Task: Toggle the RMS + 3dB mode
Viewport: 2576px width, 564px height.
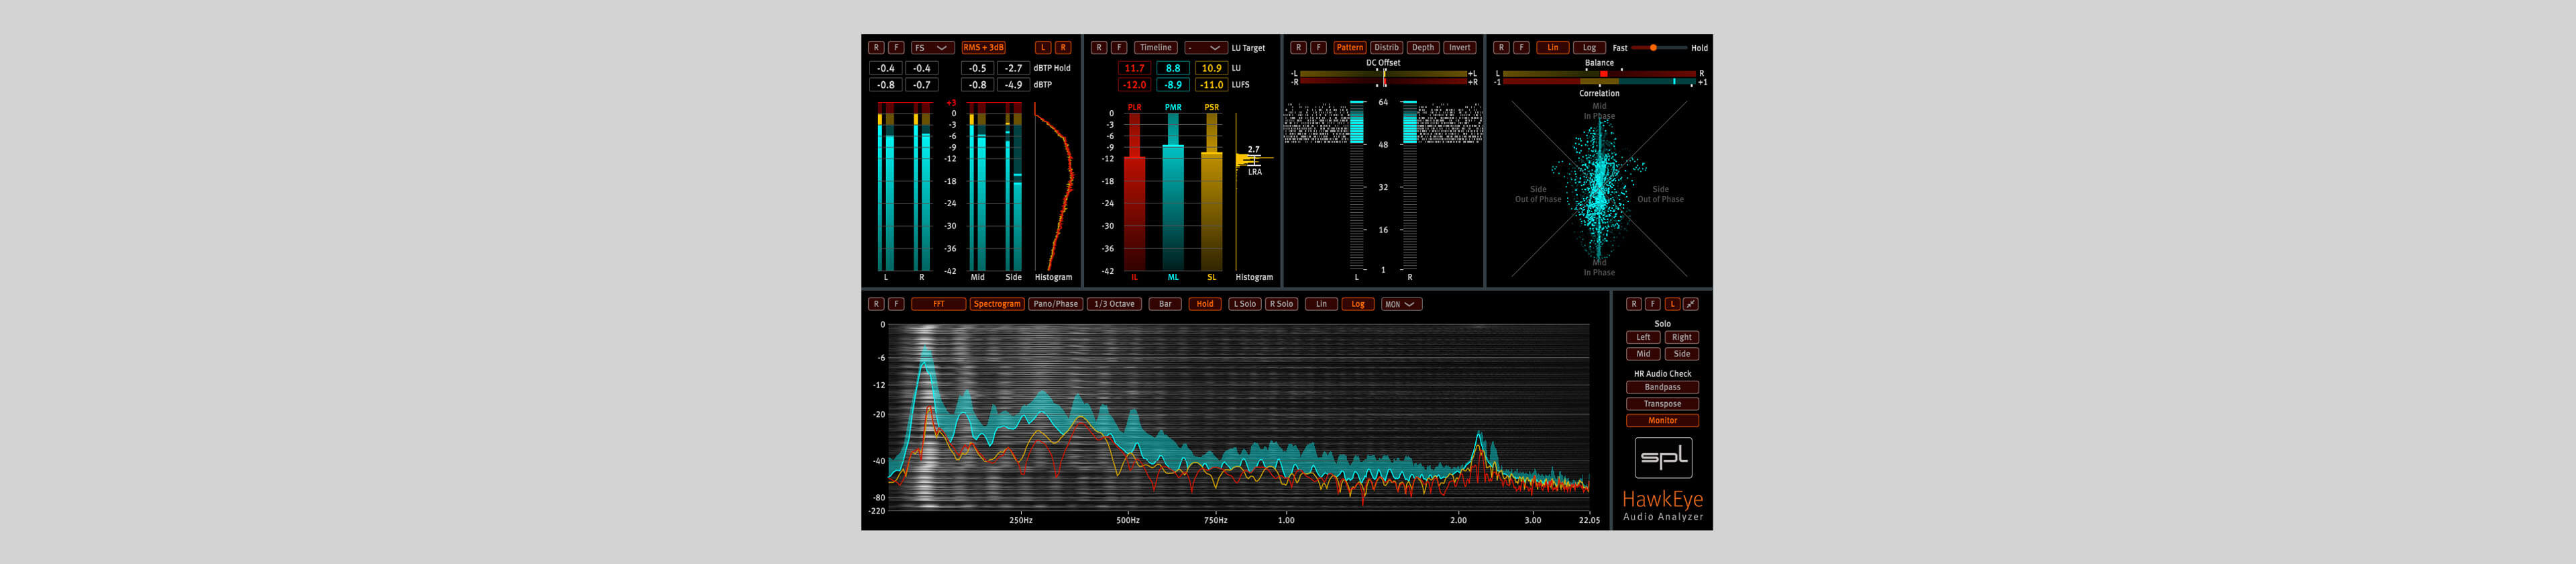Action: pyautogui.click(x=983, y=48)
